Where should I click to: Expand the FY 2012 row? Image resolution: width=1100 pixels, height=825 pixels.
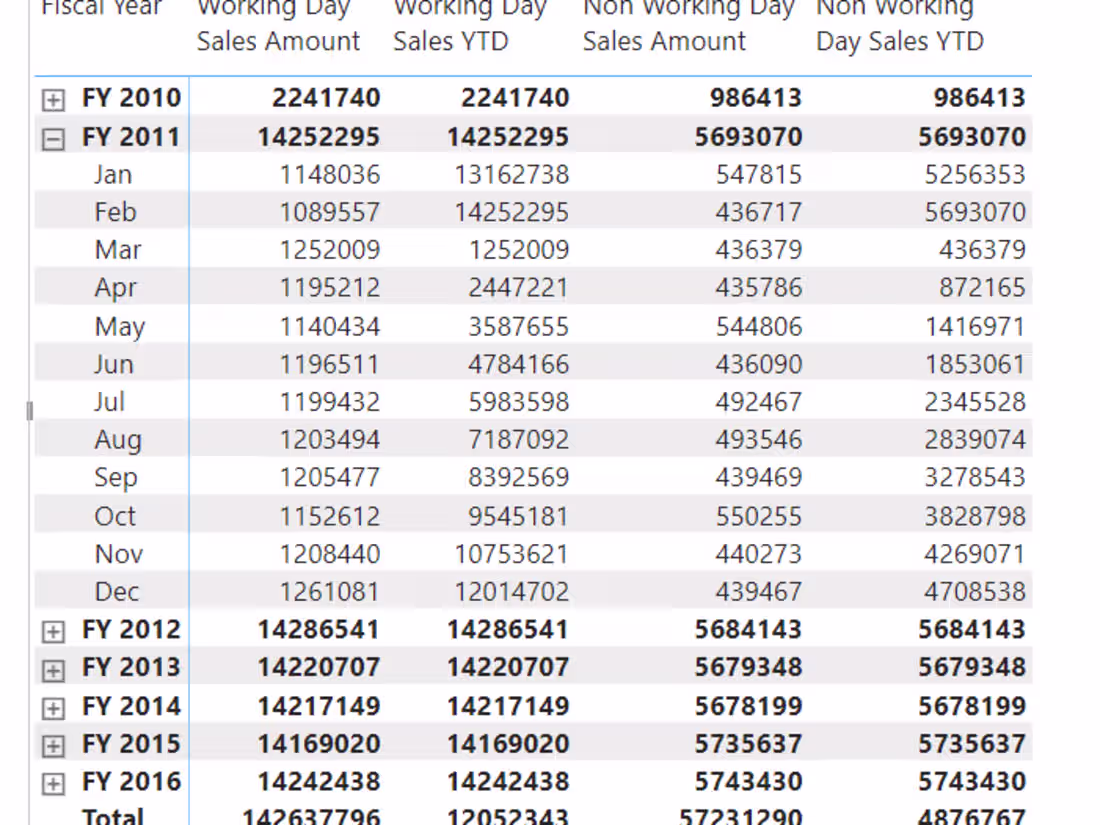point(53,630)
